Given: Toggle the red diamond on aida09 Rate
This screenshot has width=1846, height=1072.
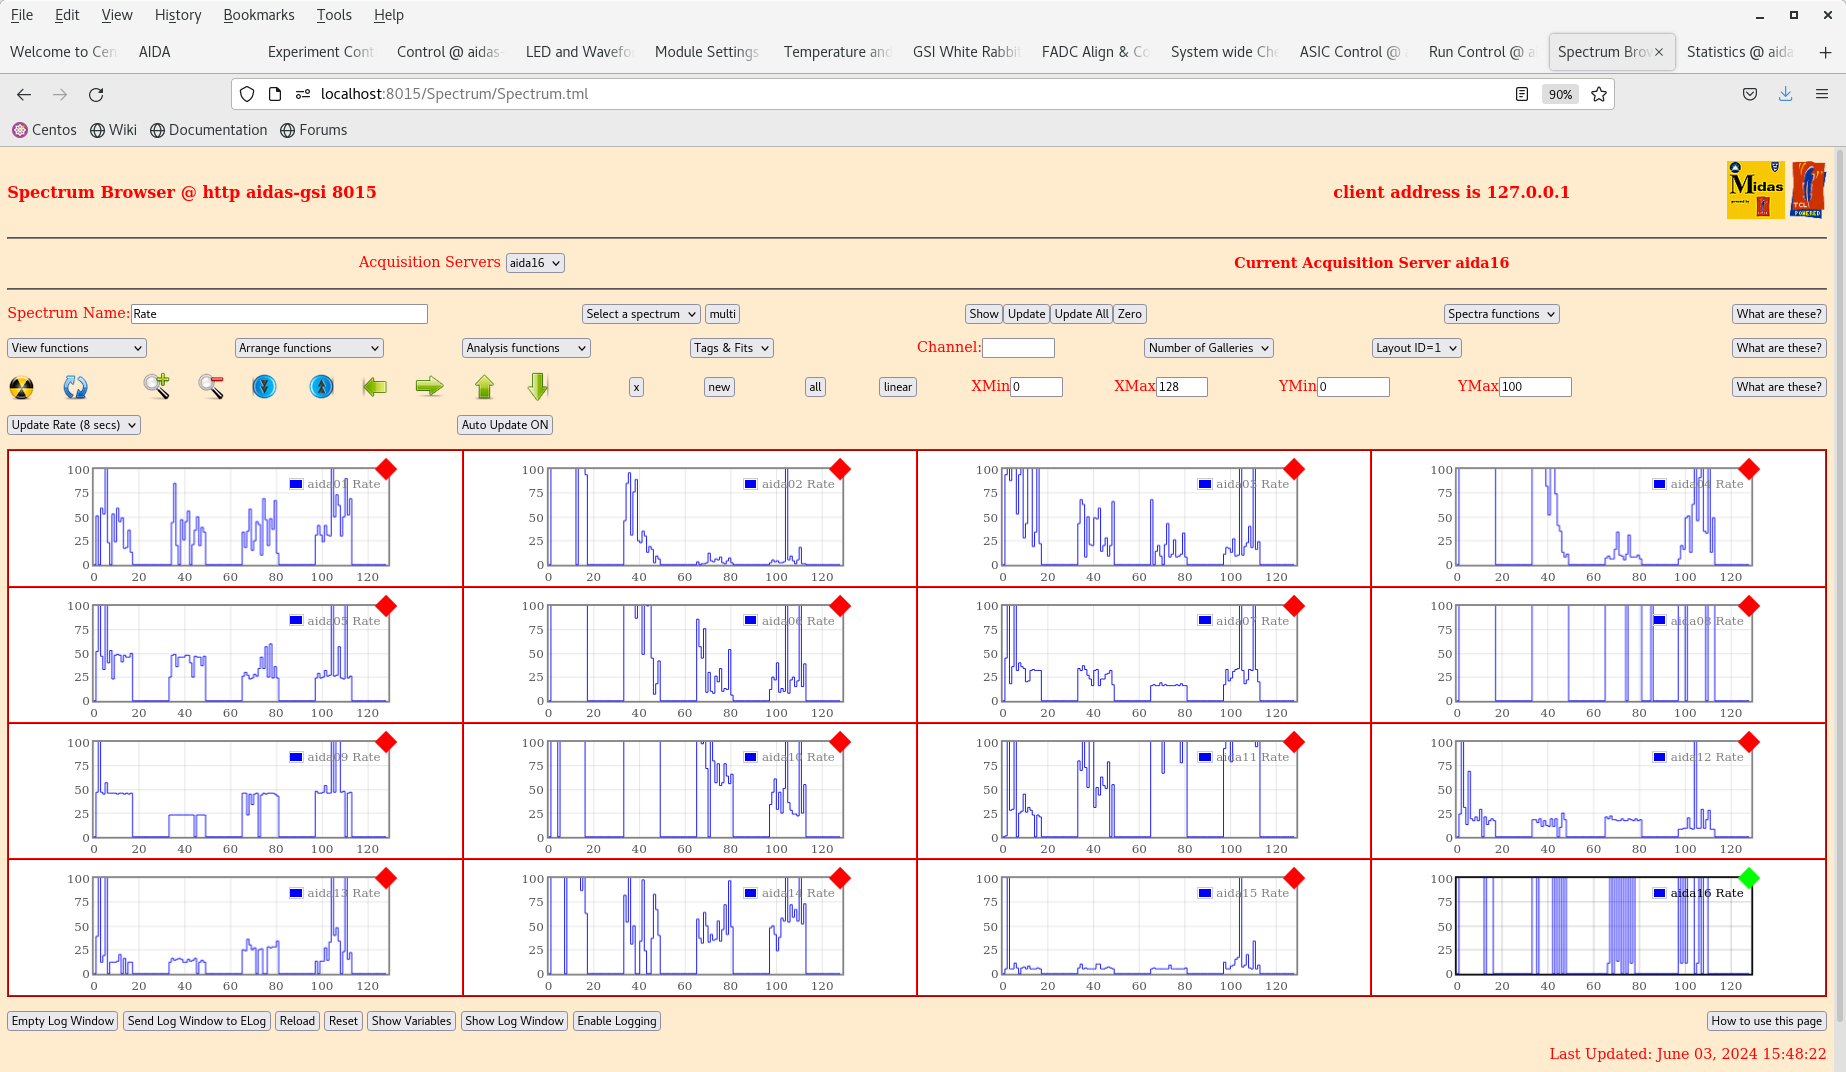Looking at the screenshot, I should (x=386, y=742).
